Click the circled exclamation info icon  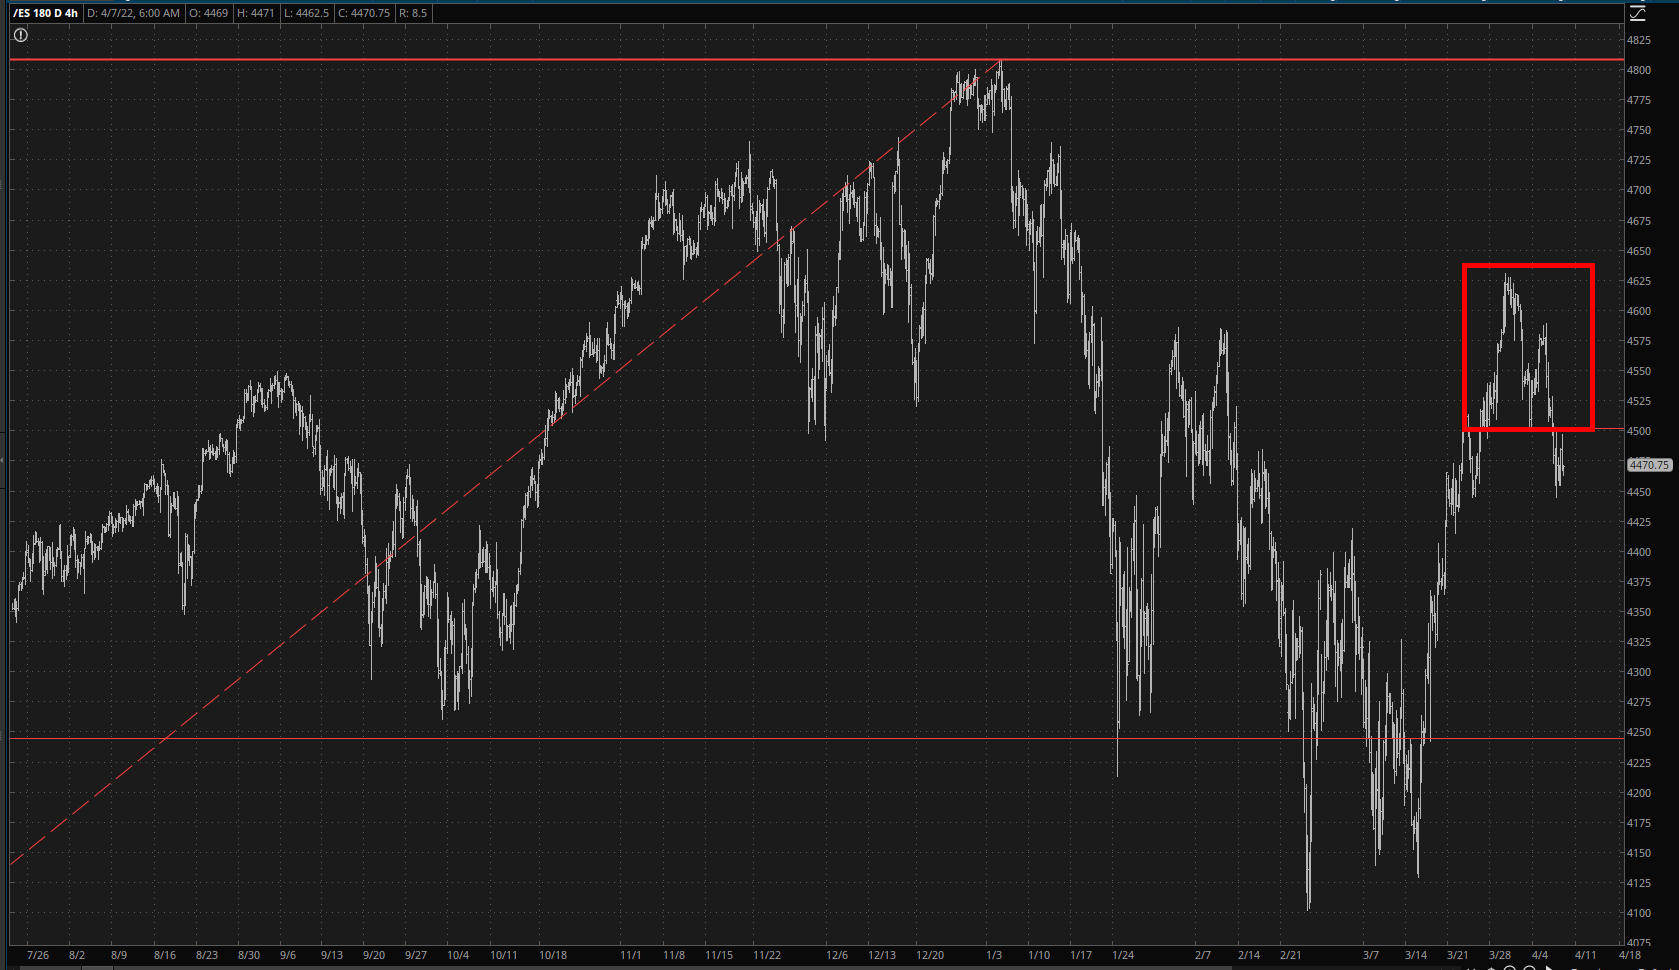20,35
